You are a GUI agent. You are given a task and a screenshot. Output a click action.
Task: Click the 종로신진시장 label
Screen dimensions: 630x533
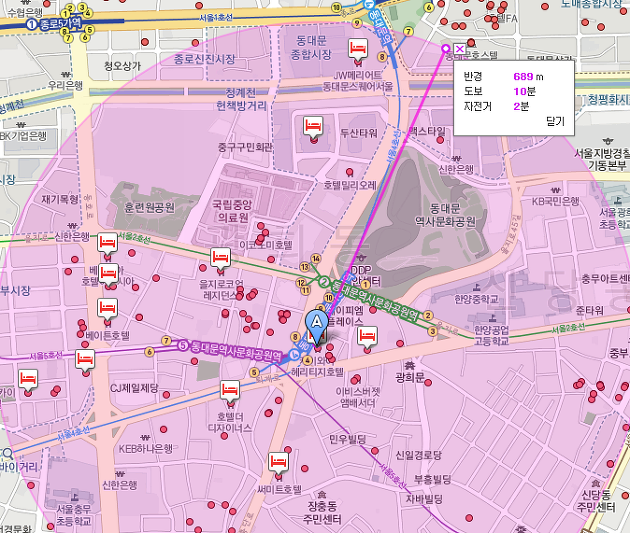[205, 59]
